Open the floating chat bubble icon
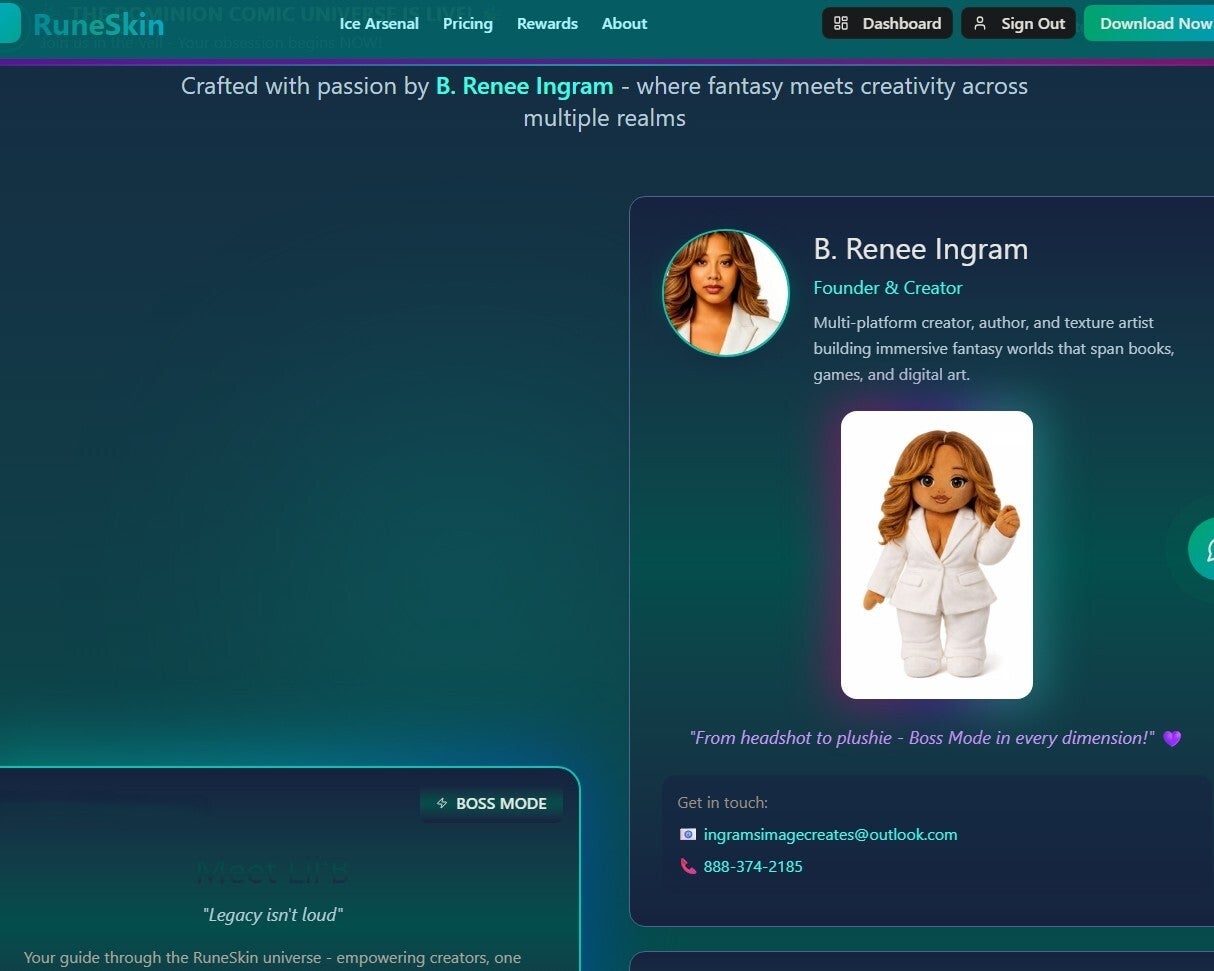 (x=1203, y=549)
